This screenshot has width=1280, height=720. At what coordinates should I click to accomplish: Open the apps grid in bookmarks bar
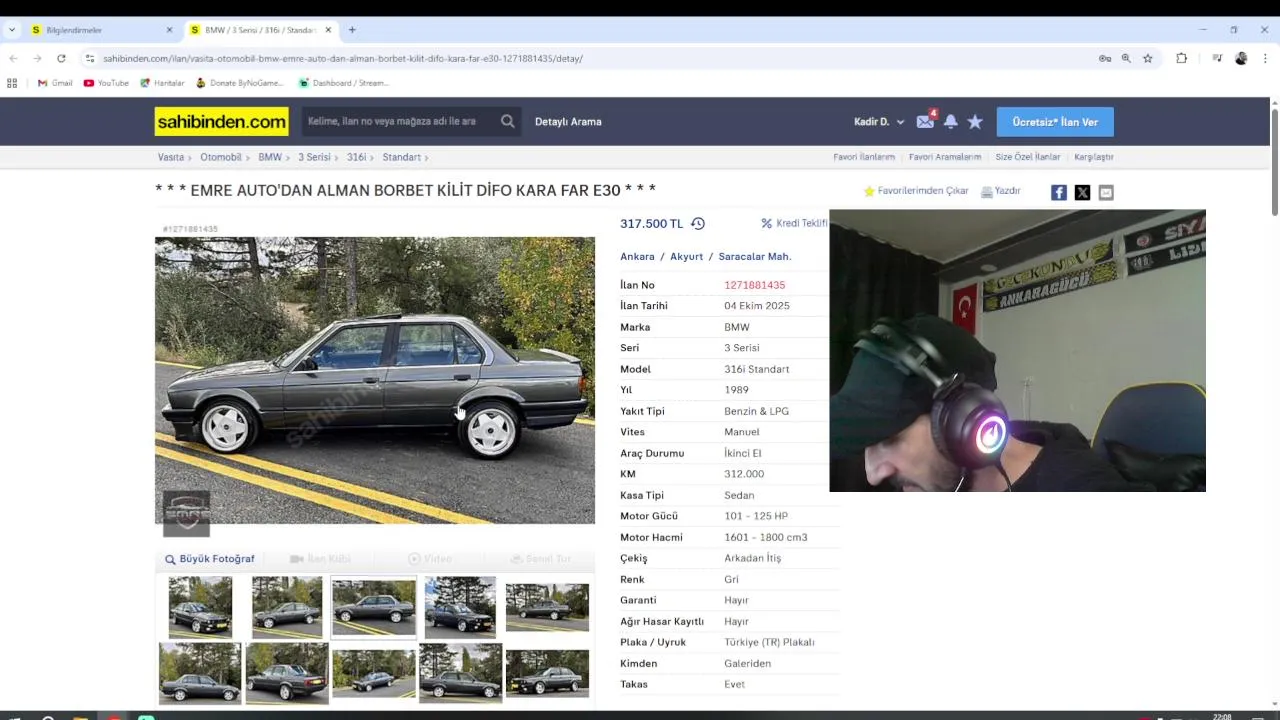click(x=12, y=83)
